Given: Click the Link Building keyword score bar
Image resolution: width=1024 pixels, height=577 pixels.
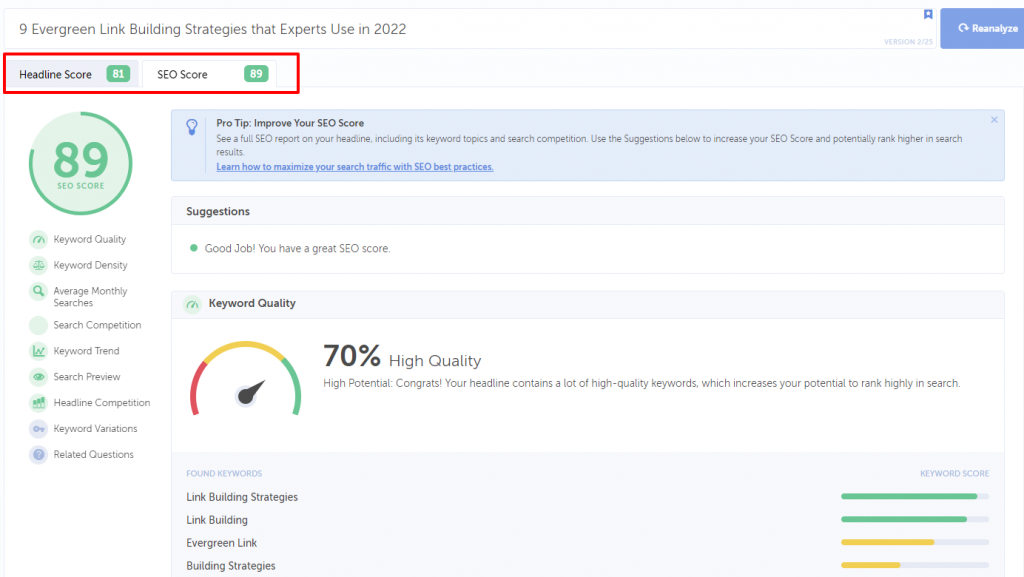Looking at the screenshot, I should [915, 520].
